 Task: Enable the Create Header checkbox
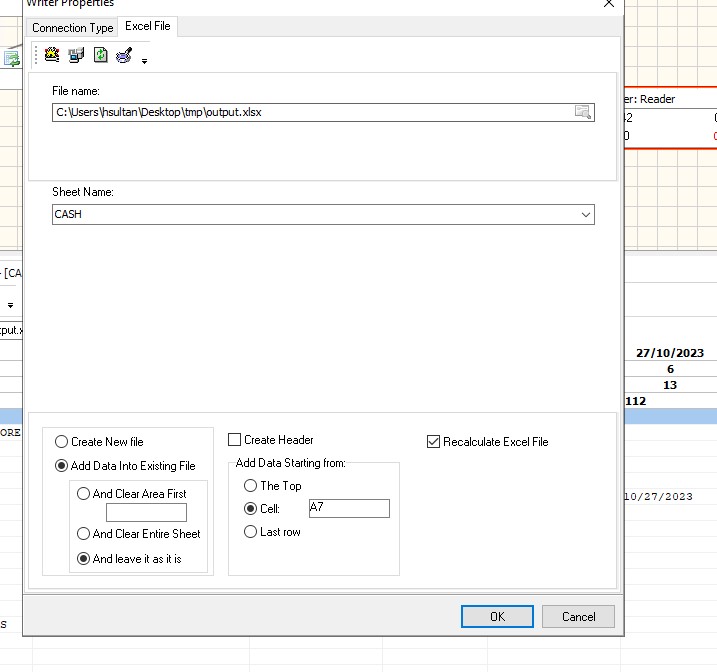(x=271, y=440)
